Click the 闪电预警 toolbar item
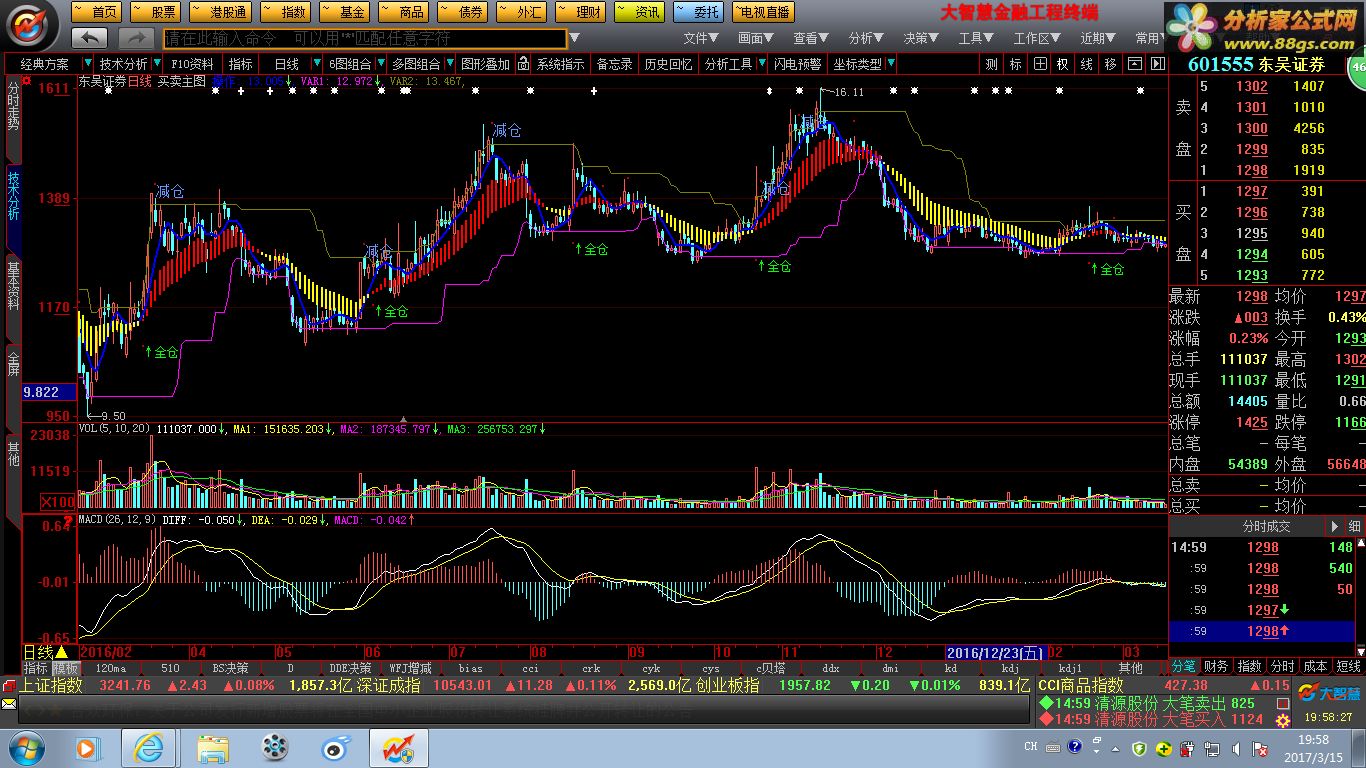This screenshot has height=768, width=1366. 796,63
